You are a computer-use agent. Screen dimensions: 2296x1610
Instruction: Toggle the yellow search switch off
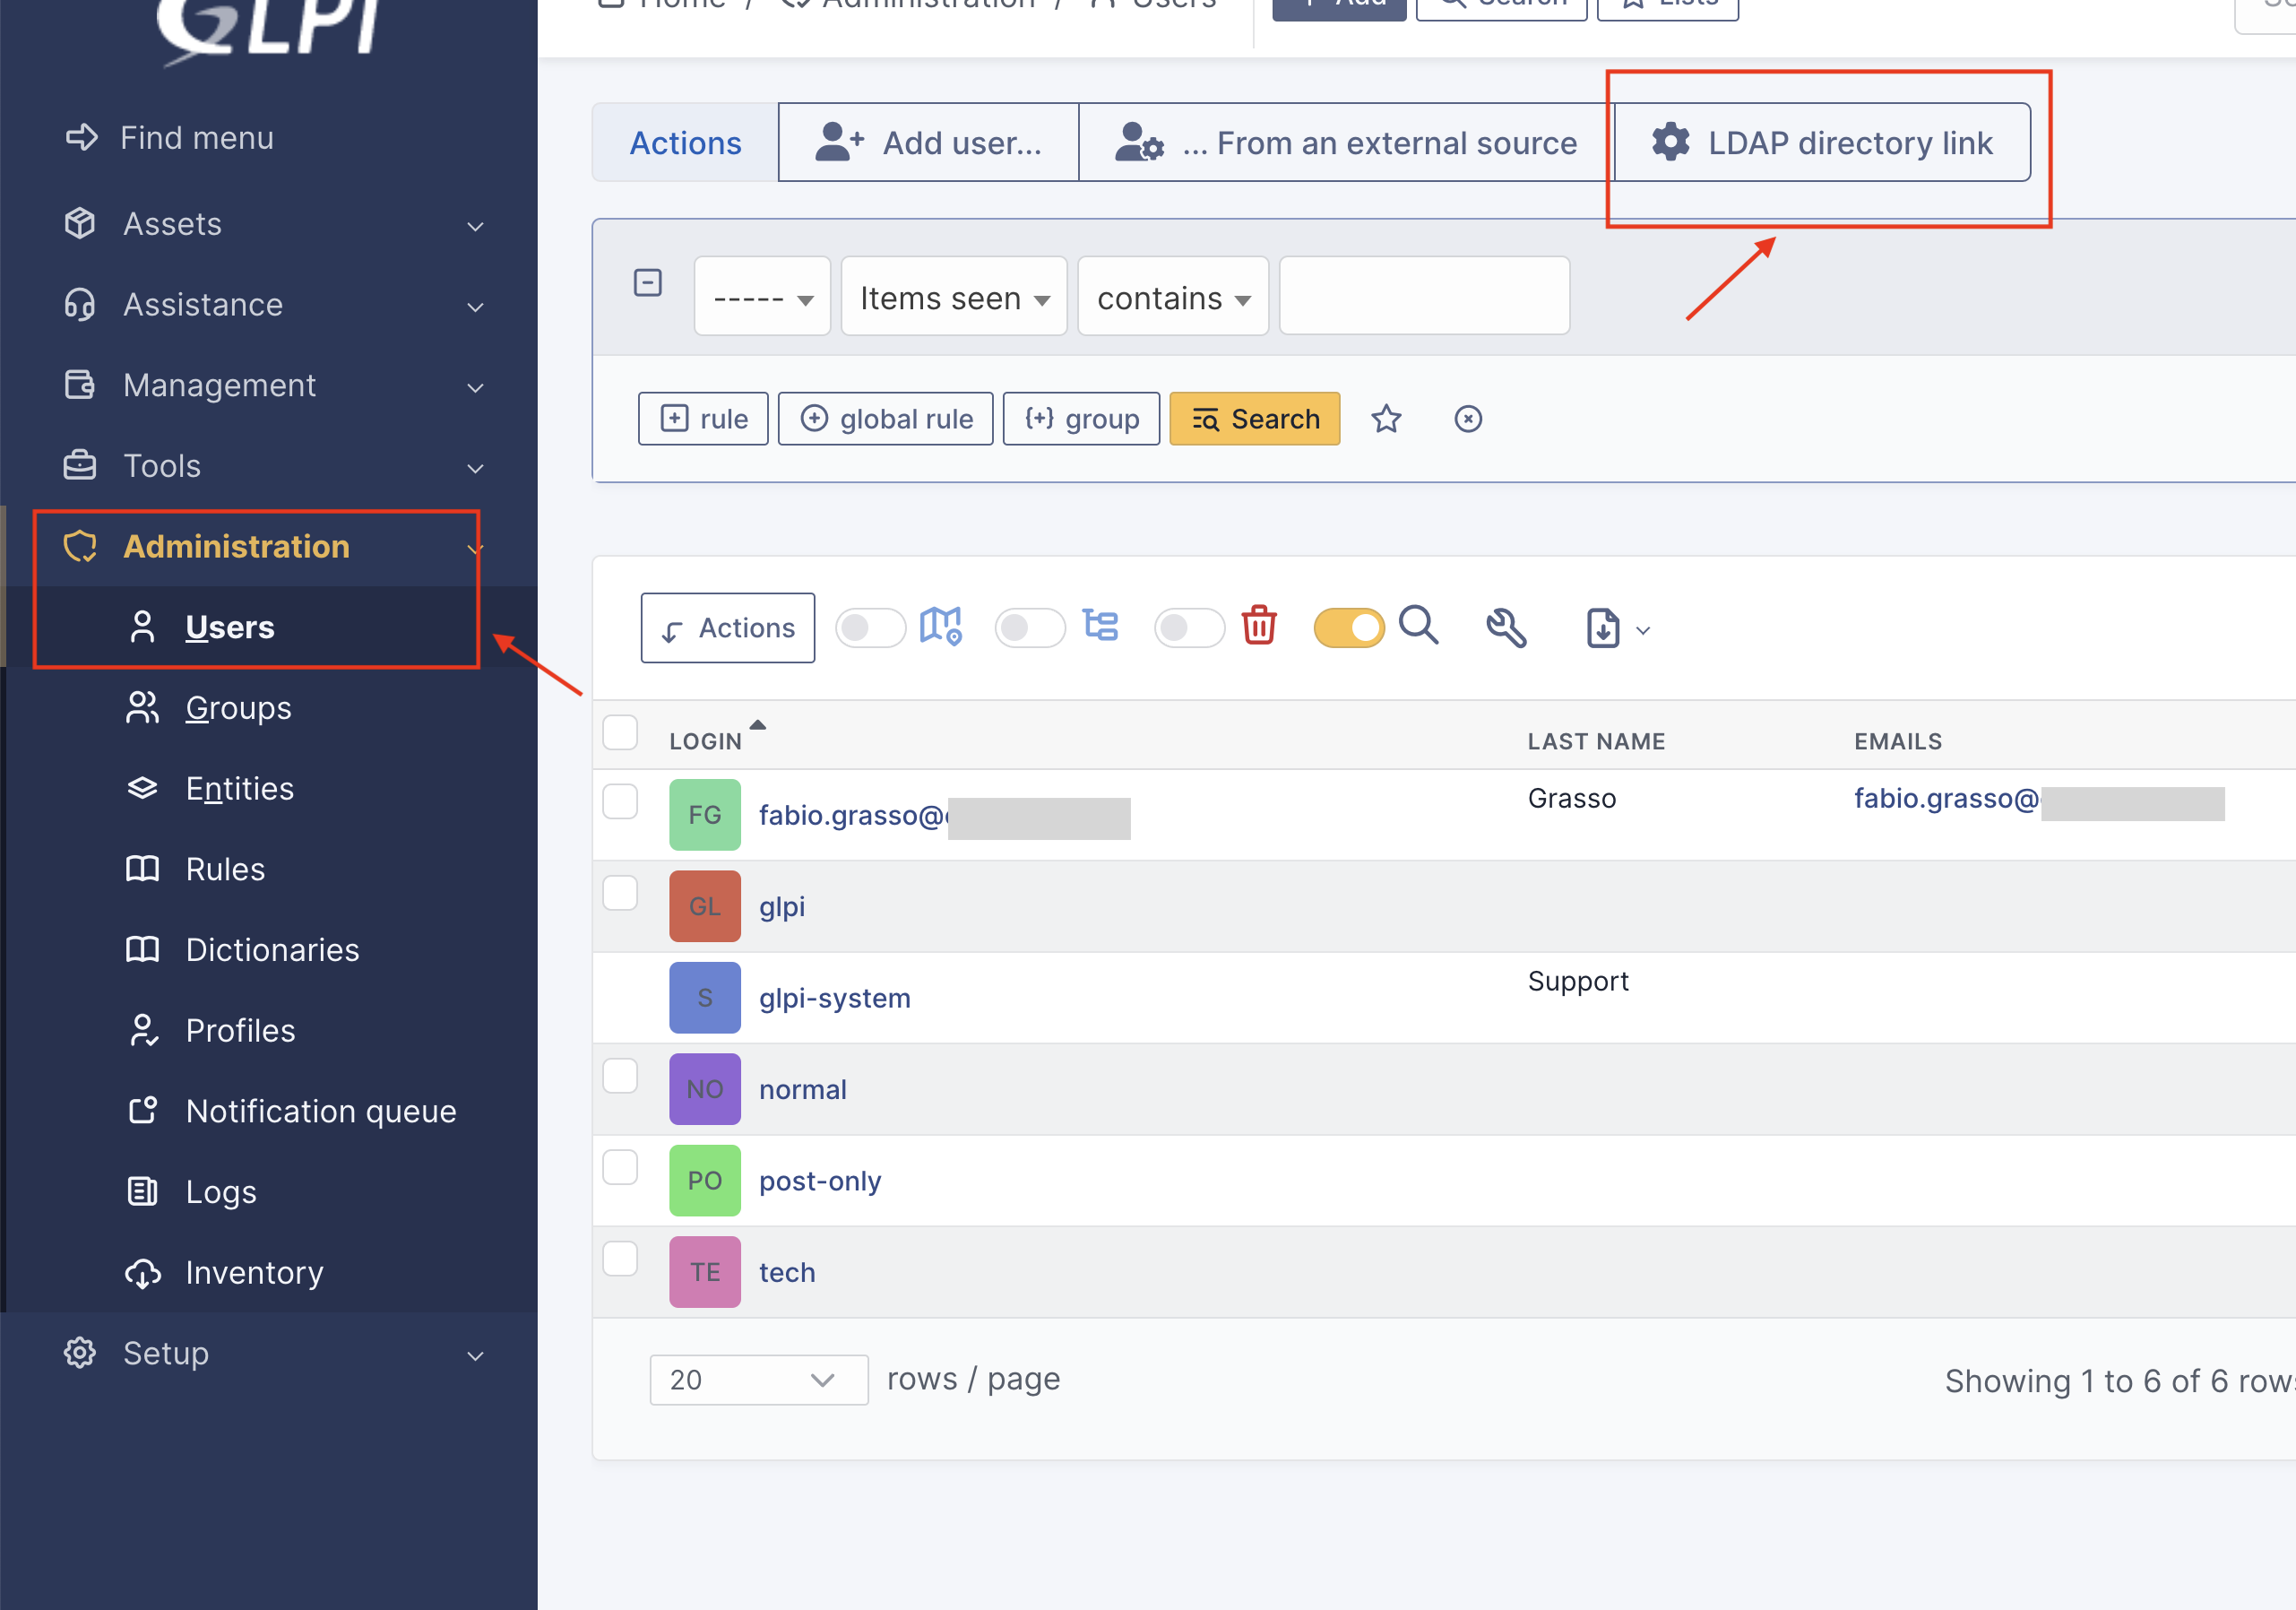tap(1348, 628)
